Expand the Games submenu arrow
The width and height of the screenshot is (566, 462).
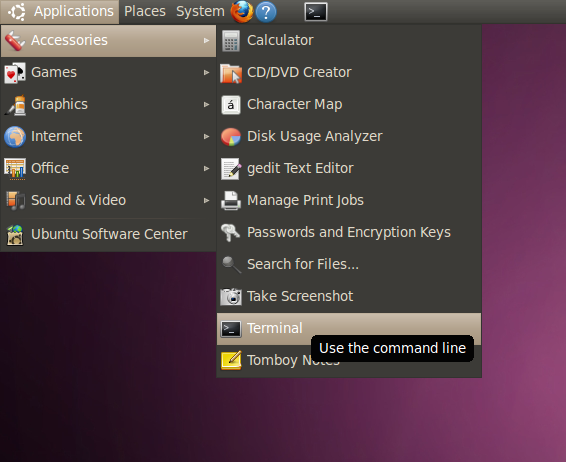[x=206, y=73]
